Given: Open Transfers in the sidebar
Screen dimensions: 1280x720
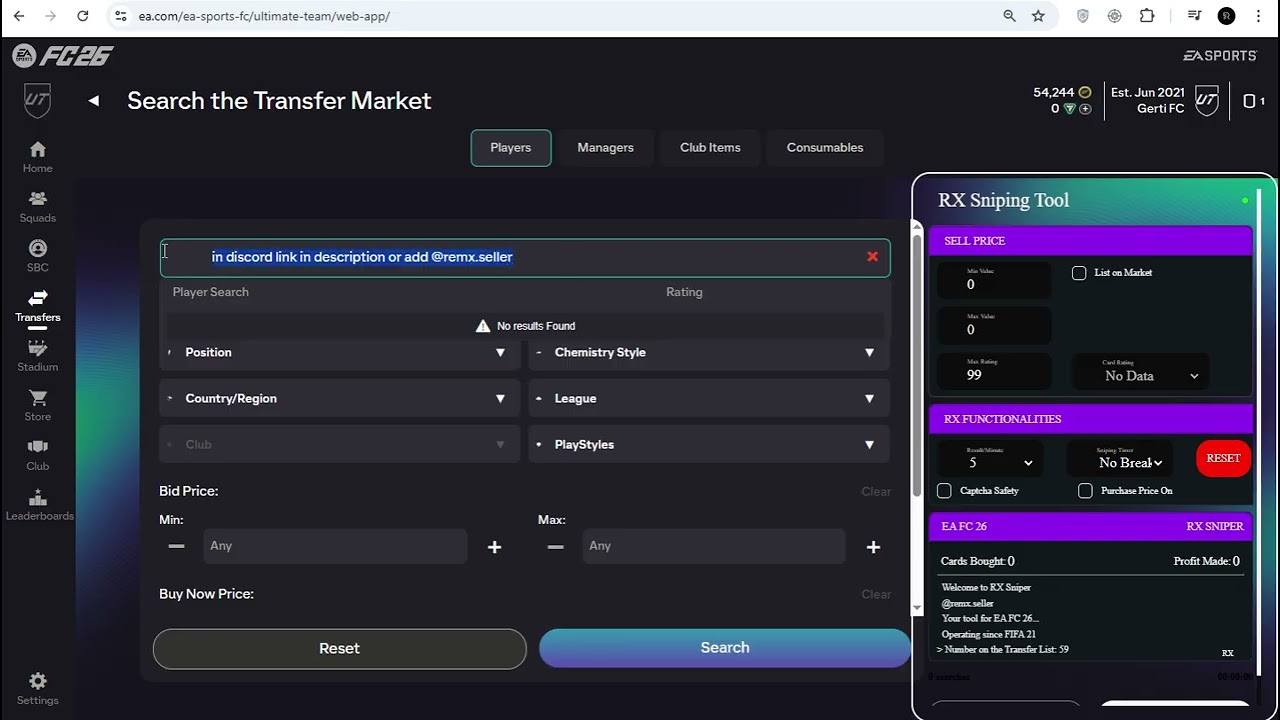Looking at the screenshot, I should (37, 306).
